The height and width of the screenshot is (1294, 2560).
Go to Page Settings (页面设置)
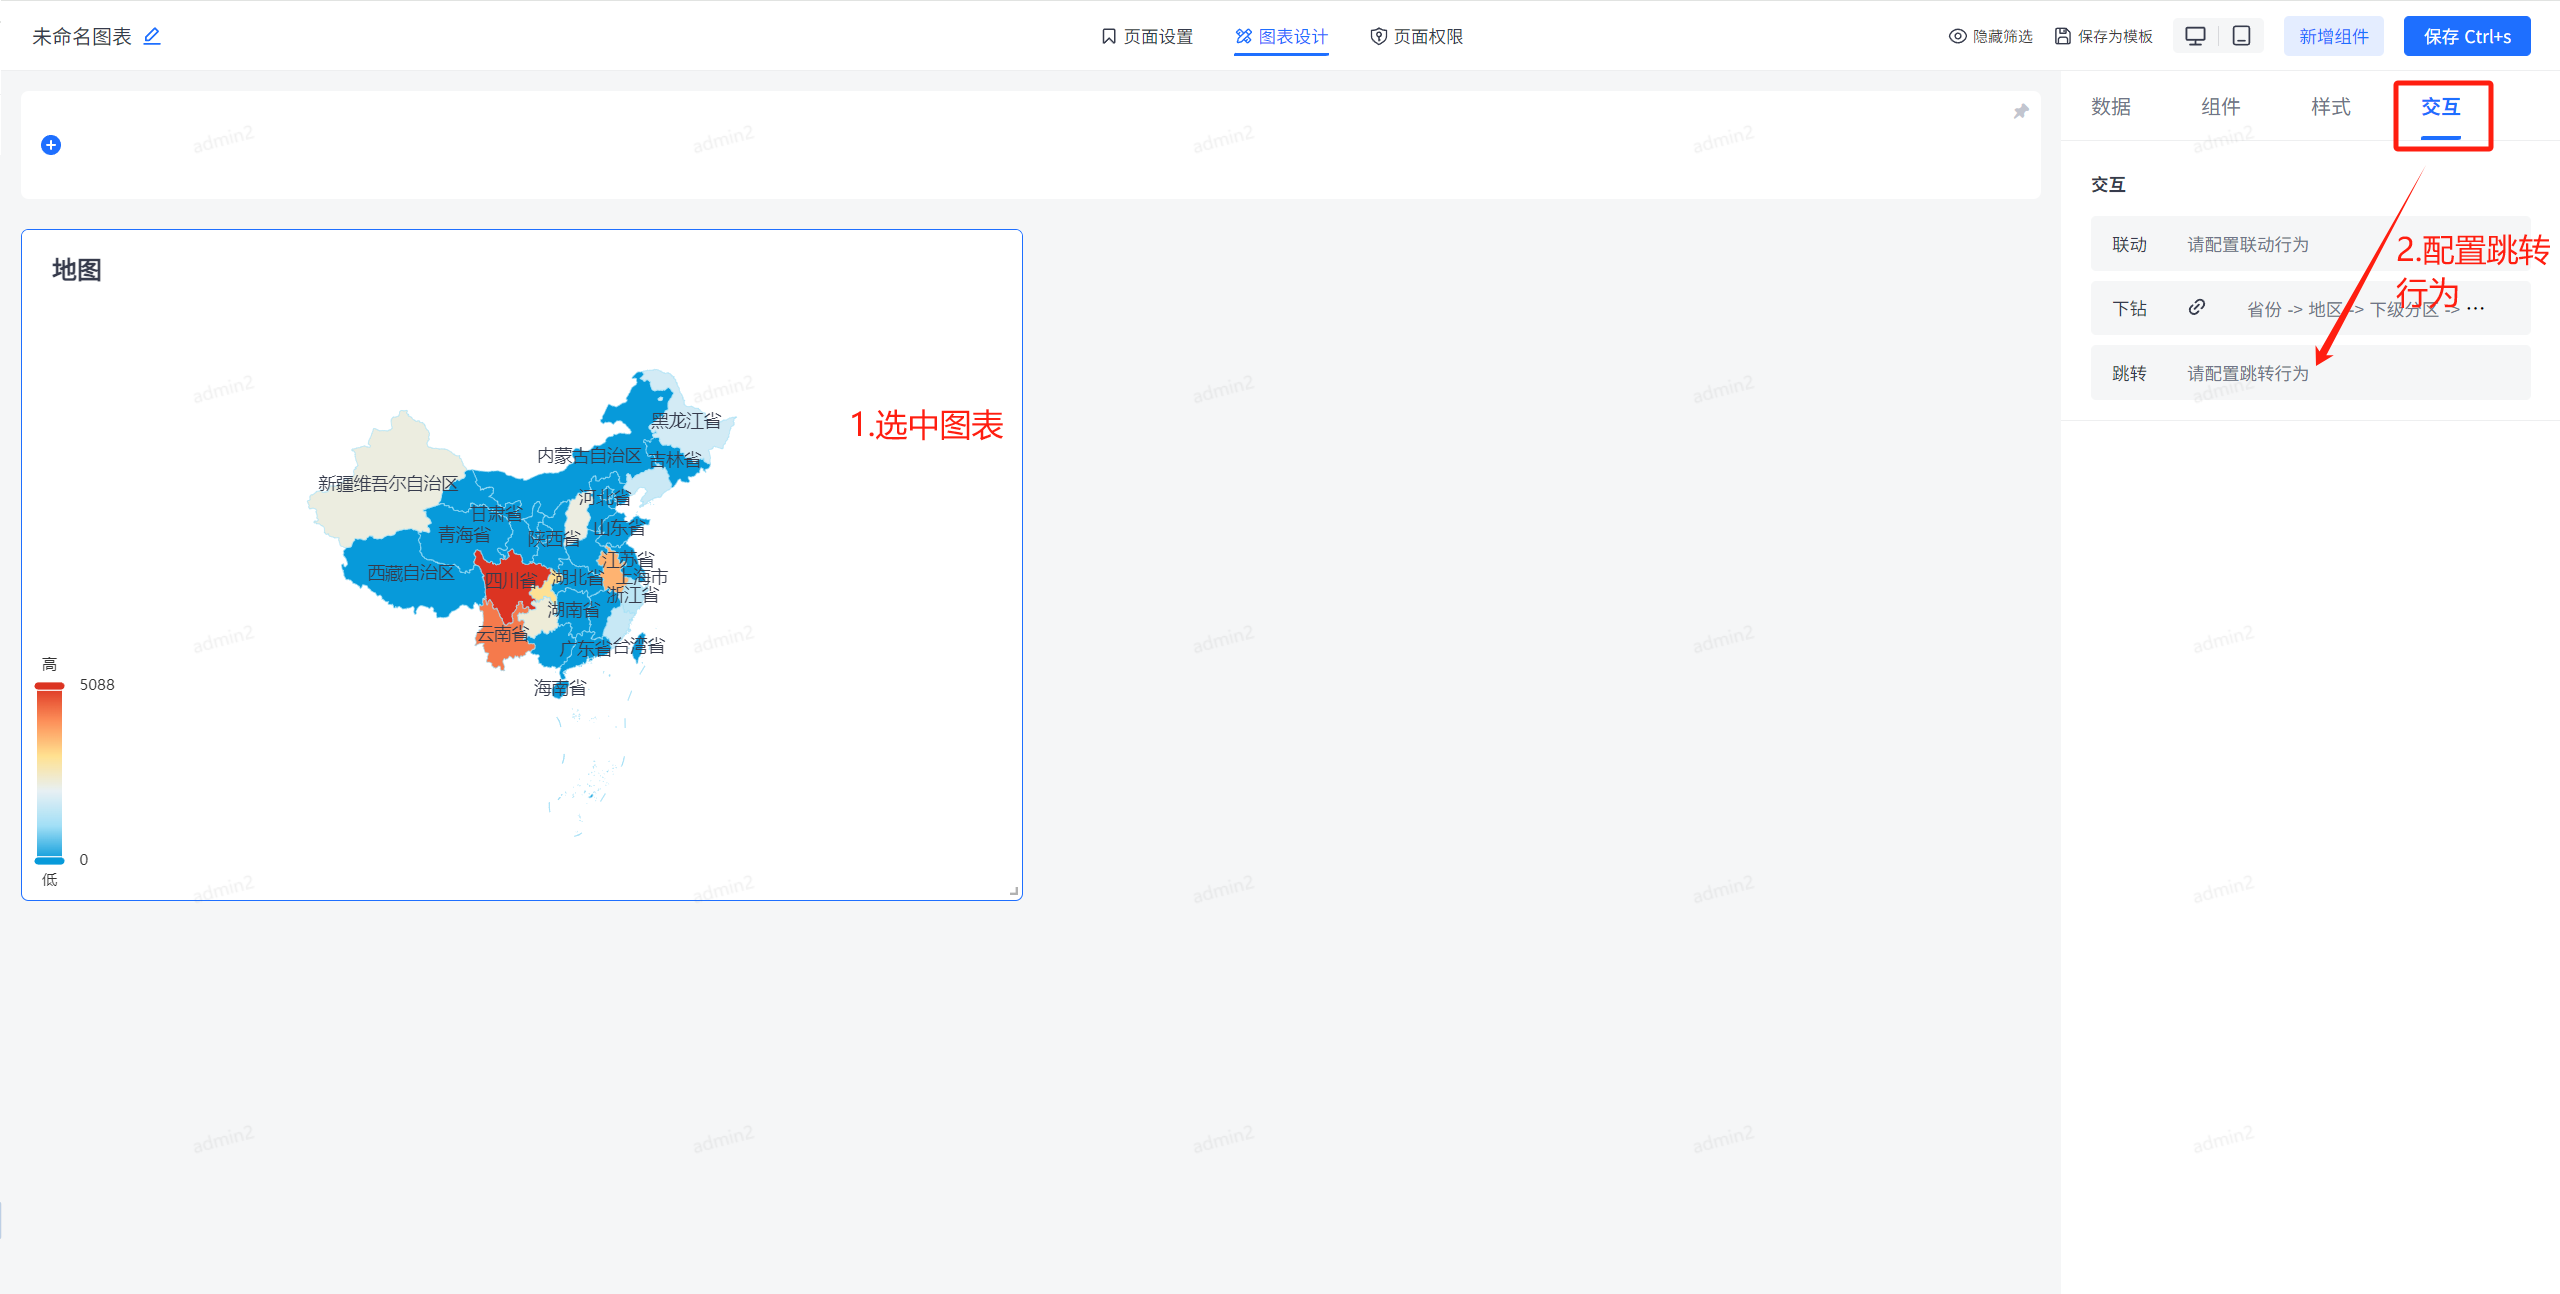[x=1147, y=37]
